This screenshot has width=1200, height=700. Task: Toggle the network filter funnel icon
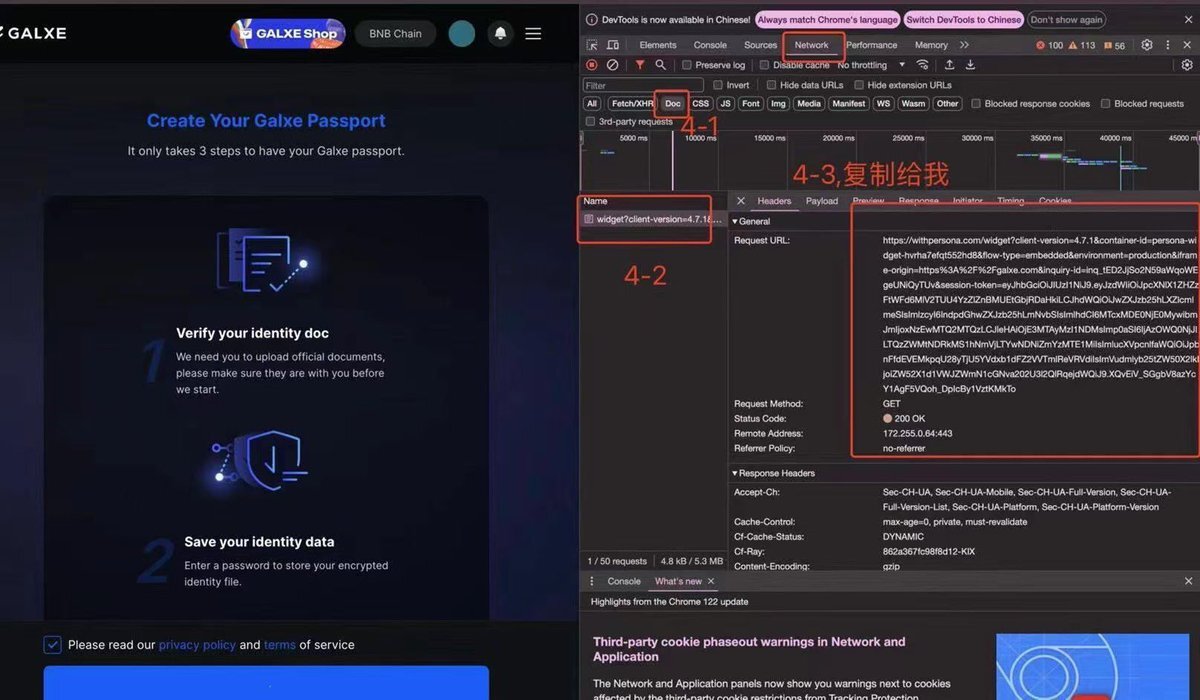[x=640, y=65]
